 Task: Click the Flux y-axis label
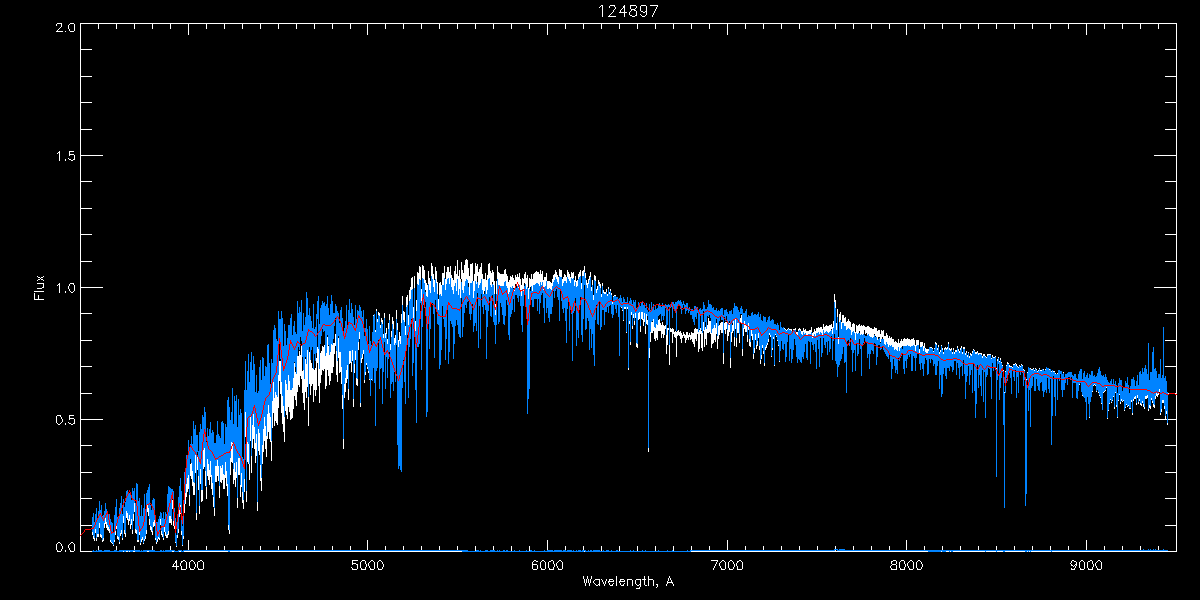click(40, 289)
